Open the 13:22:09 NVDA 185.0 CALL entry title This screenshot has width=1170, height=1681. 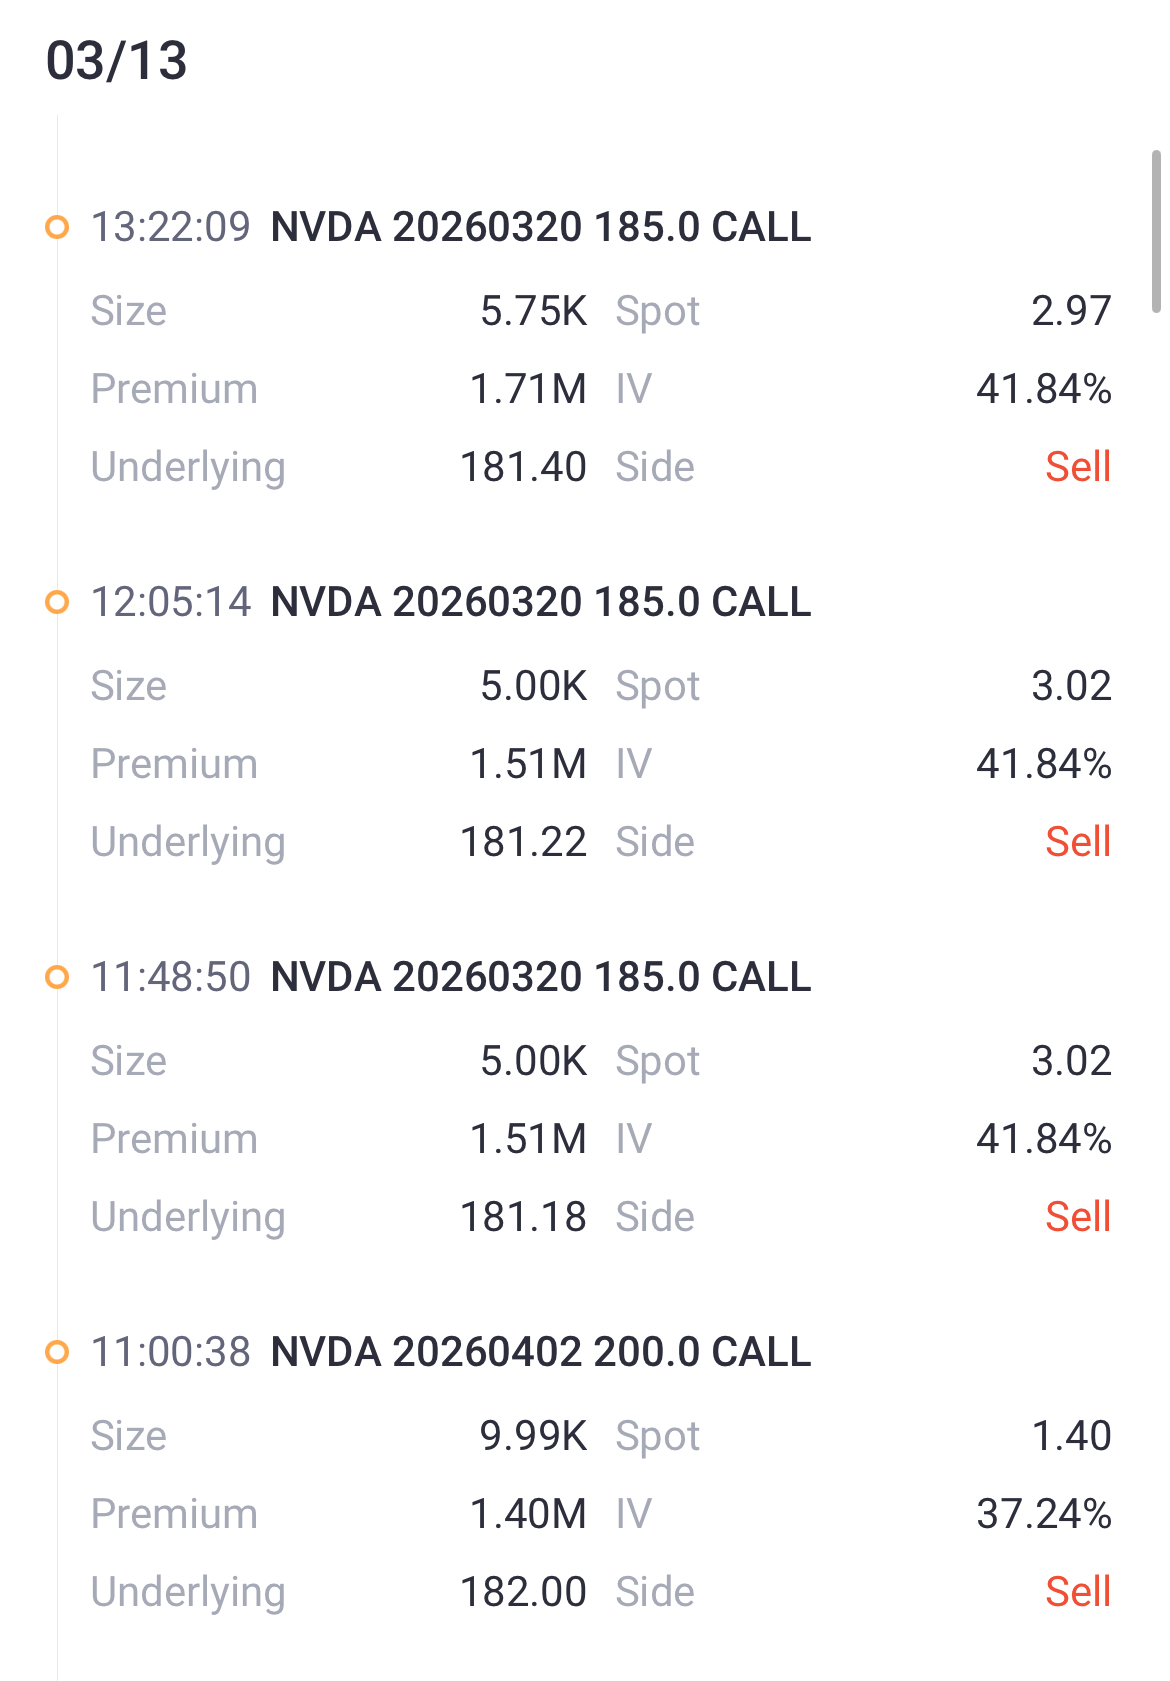(540, 227)
